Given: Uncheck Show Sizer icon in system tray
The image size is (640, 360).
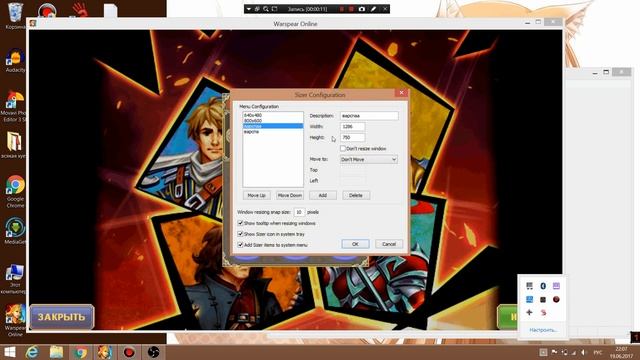Looking at the screenshot, I should (x=240, y=234).
